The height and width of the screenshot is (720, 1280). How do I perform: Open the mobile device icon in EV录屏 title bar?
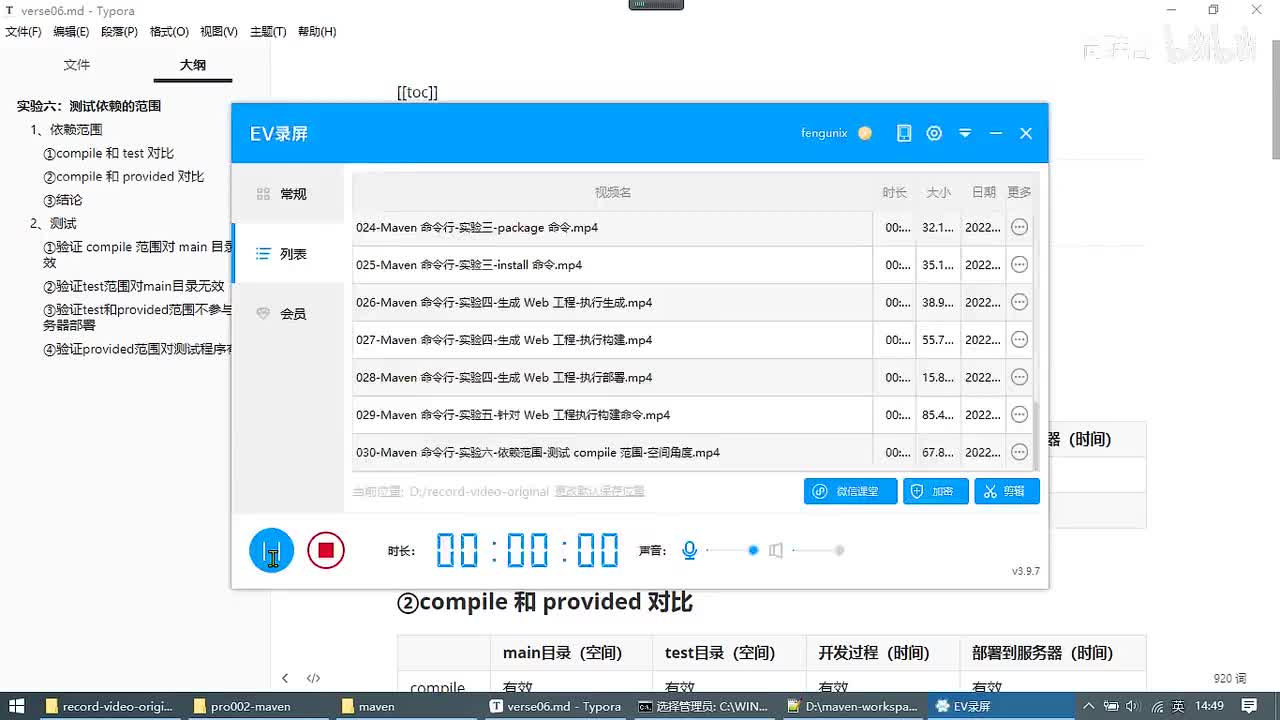point(904,133)
